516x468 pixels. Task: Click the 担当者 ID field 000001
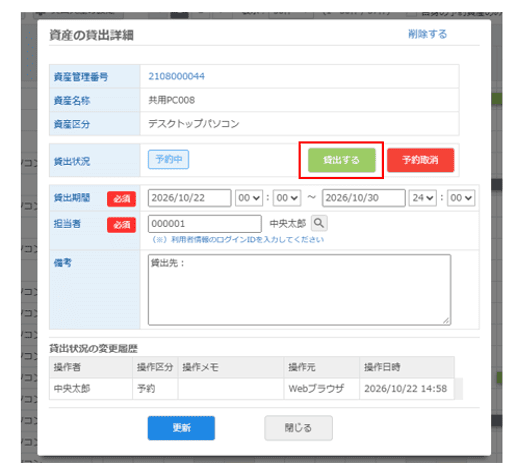tap(205, 224)
